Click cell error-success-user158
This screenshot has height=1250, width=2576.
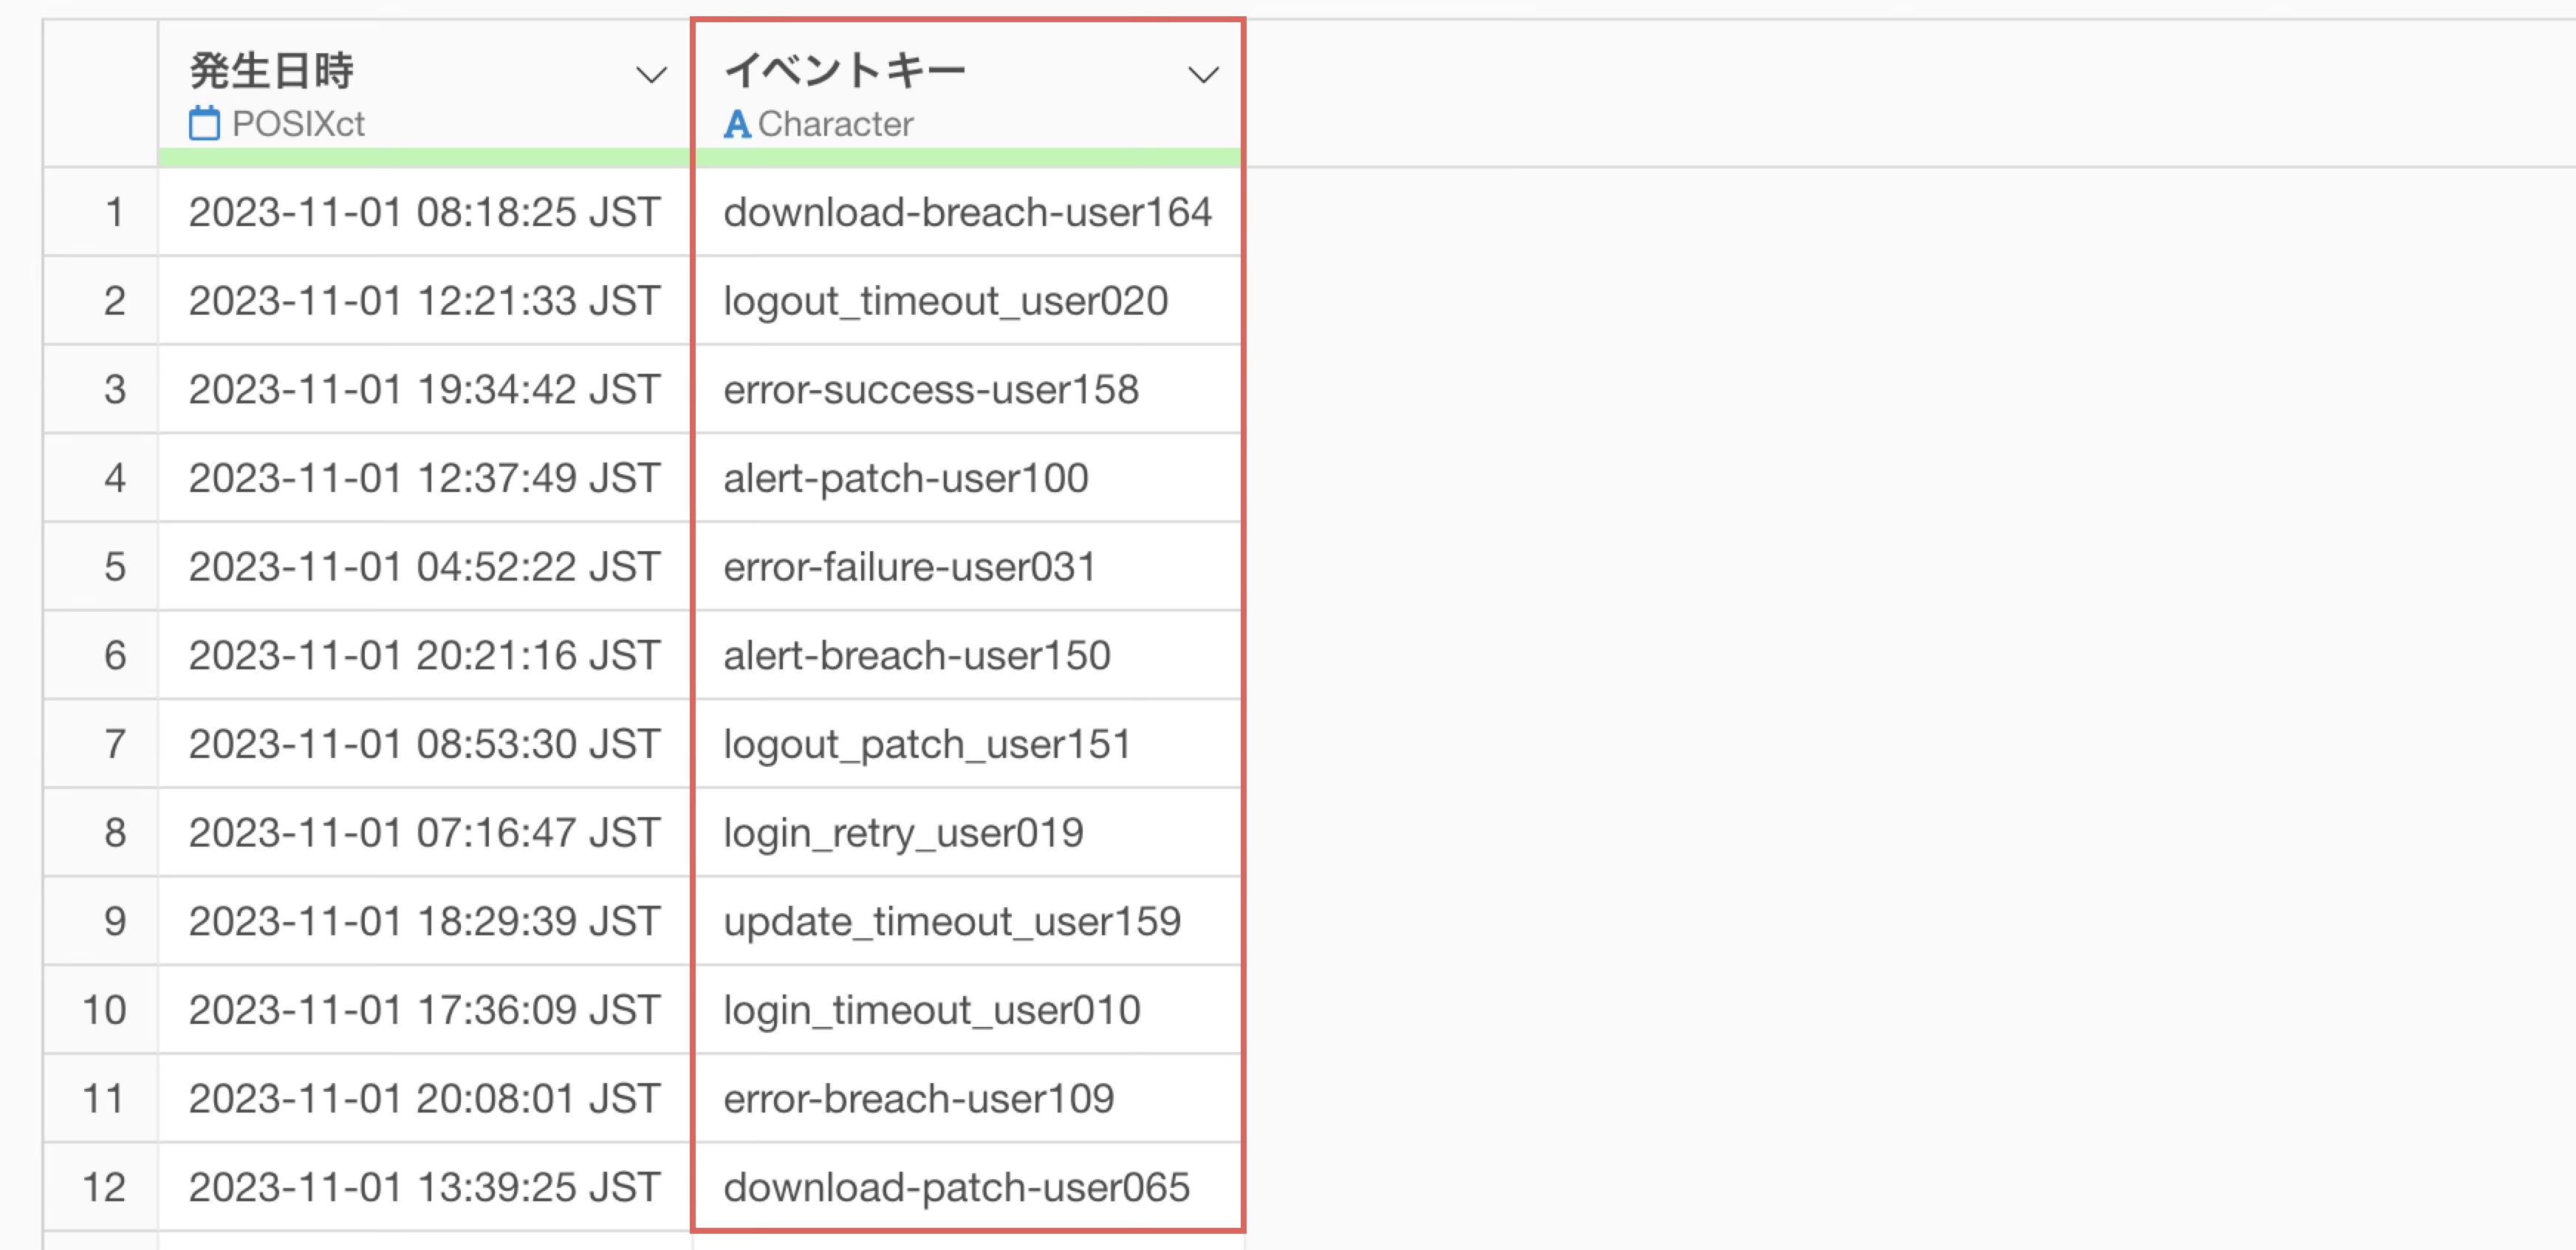click(x=931, y=390)
